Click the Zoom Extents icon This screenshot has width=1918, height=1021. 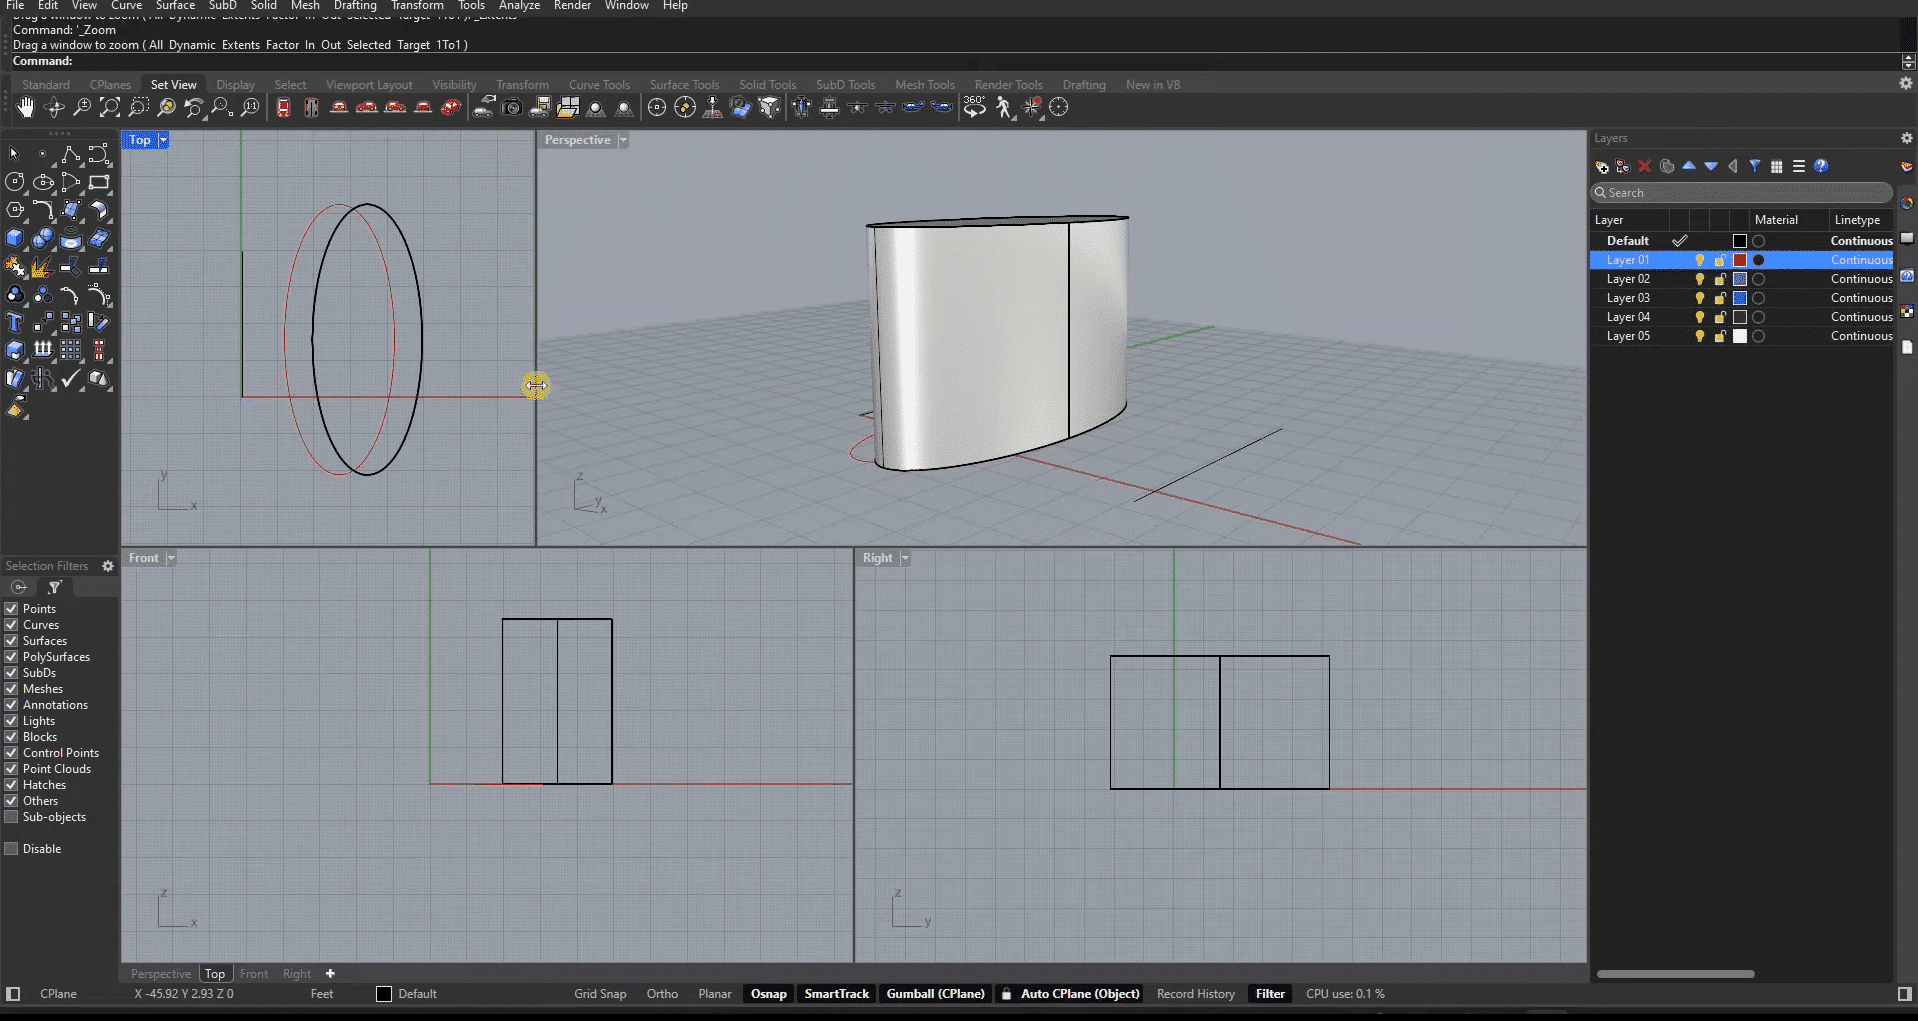pyautogui.click(x=110, y=108)
